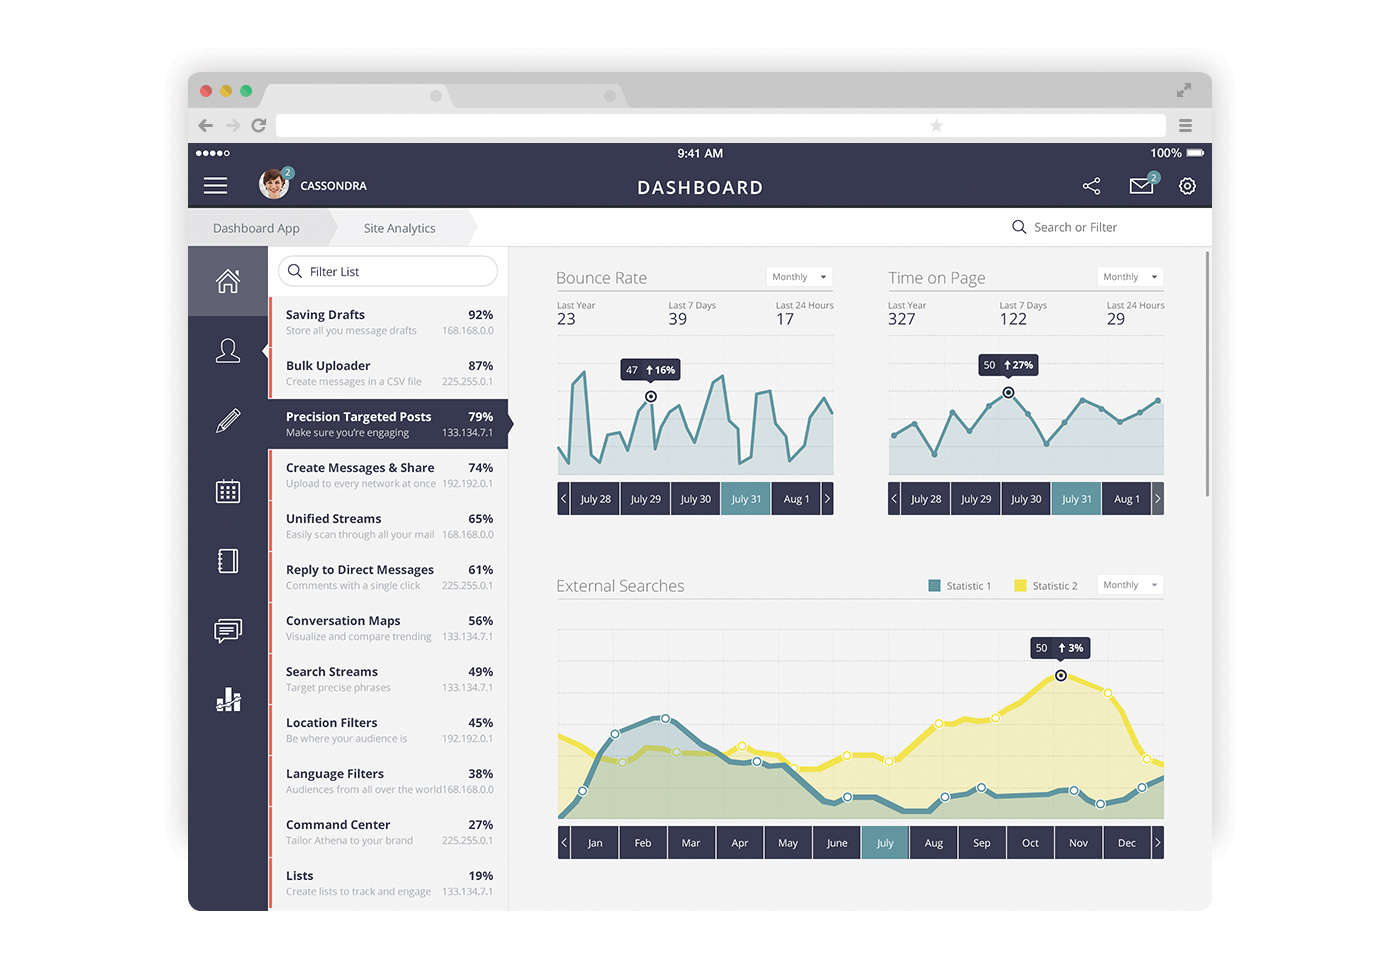Reload the browser page
Screen dimensions: 1400x958
[x=259, y=125]
